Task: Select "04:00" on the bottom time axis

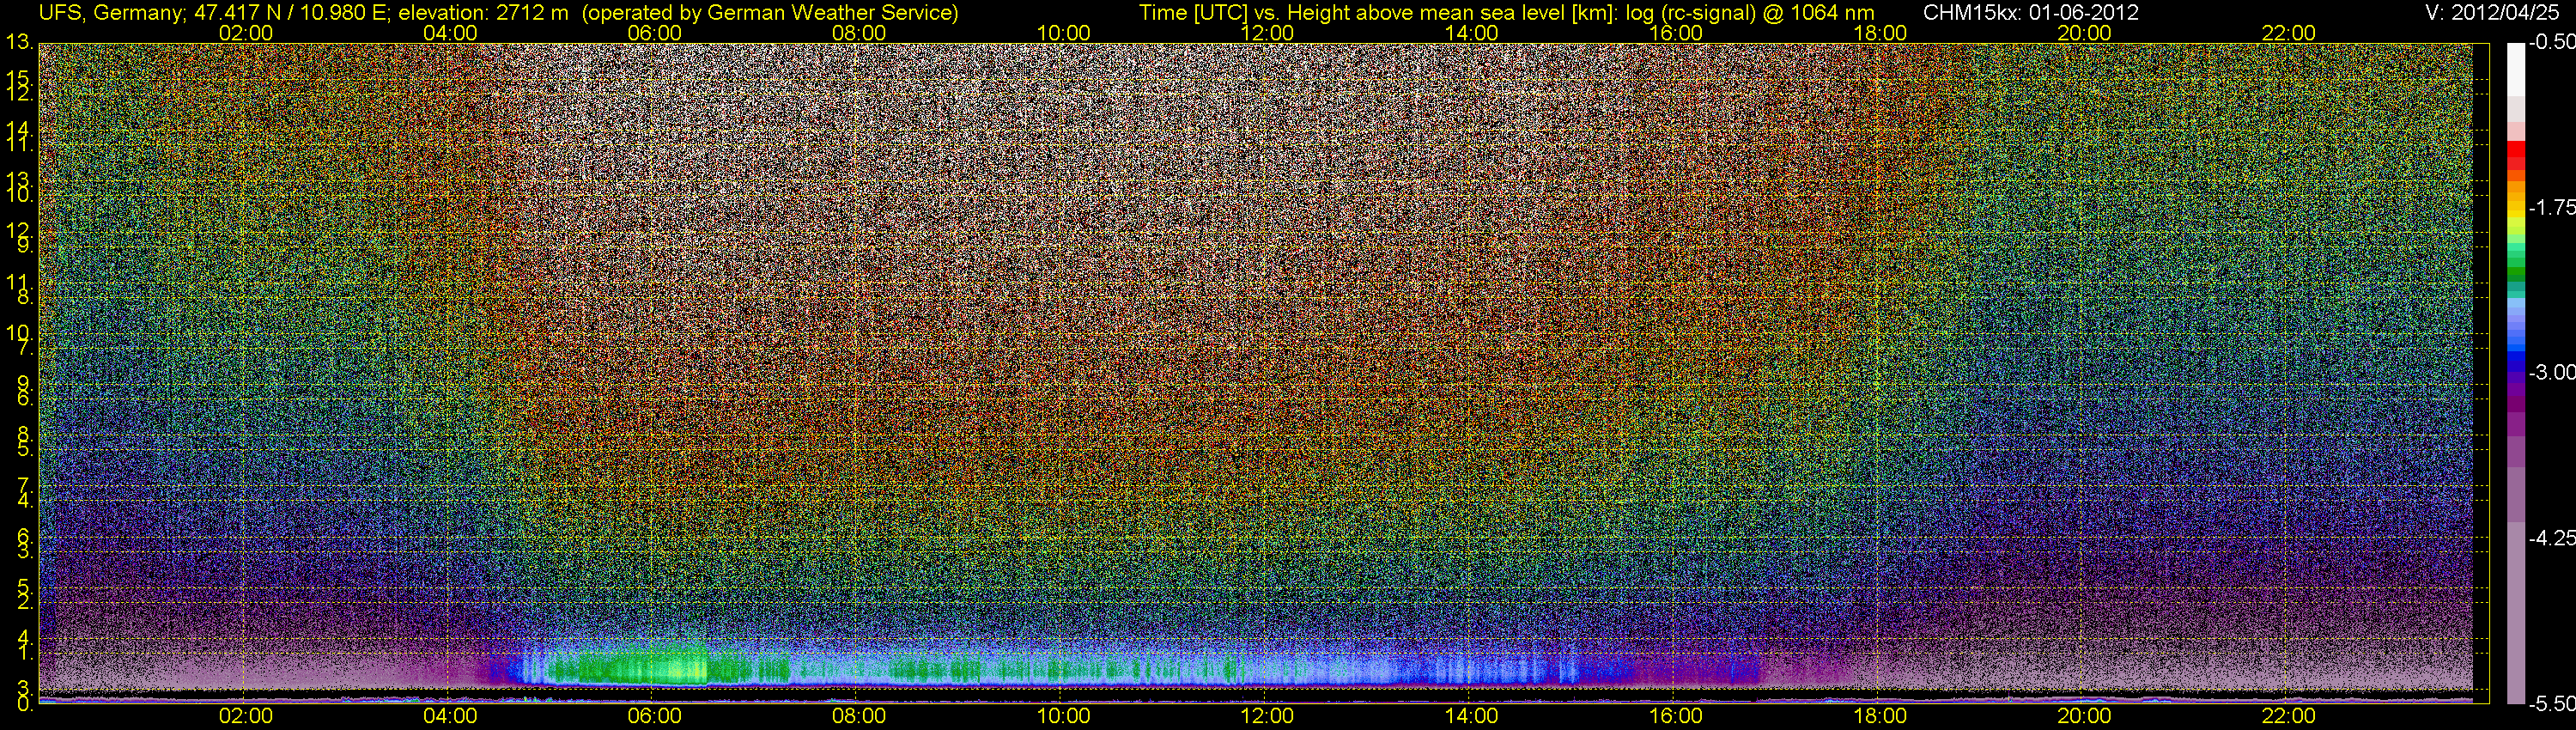Action: pyautogui.click(x=450, y=716)
